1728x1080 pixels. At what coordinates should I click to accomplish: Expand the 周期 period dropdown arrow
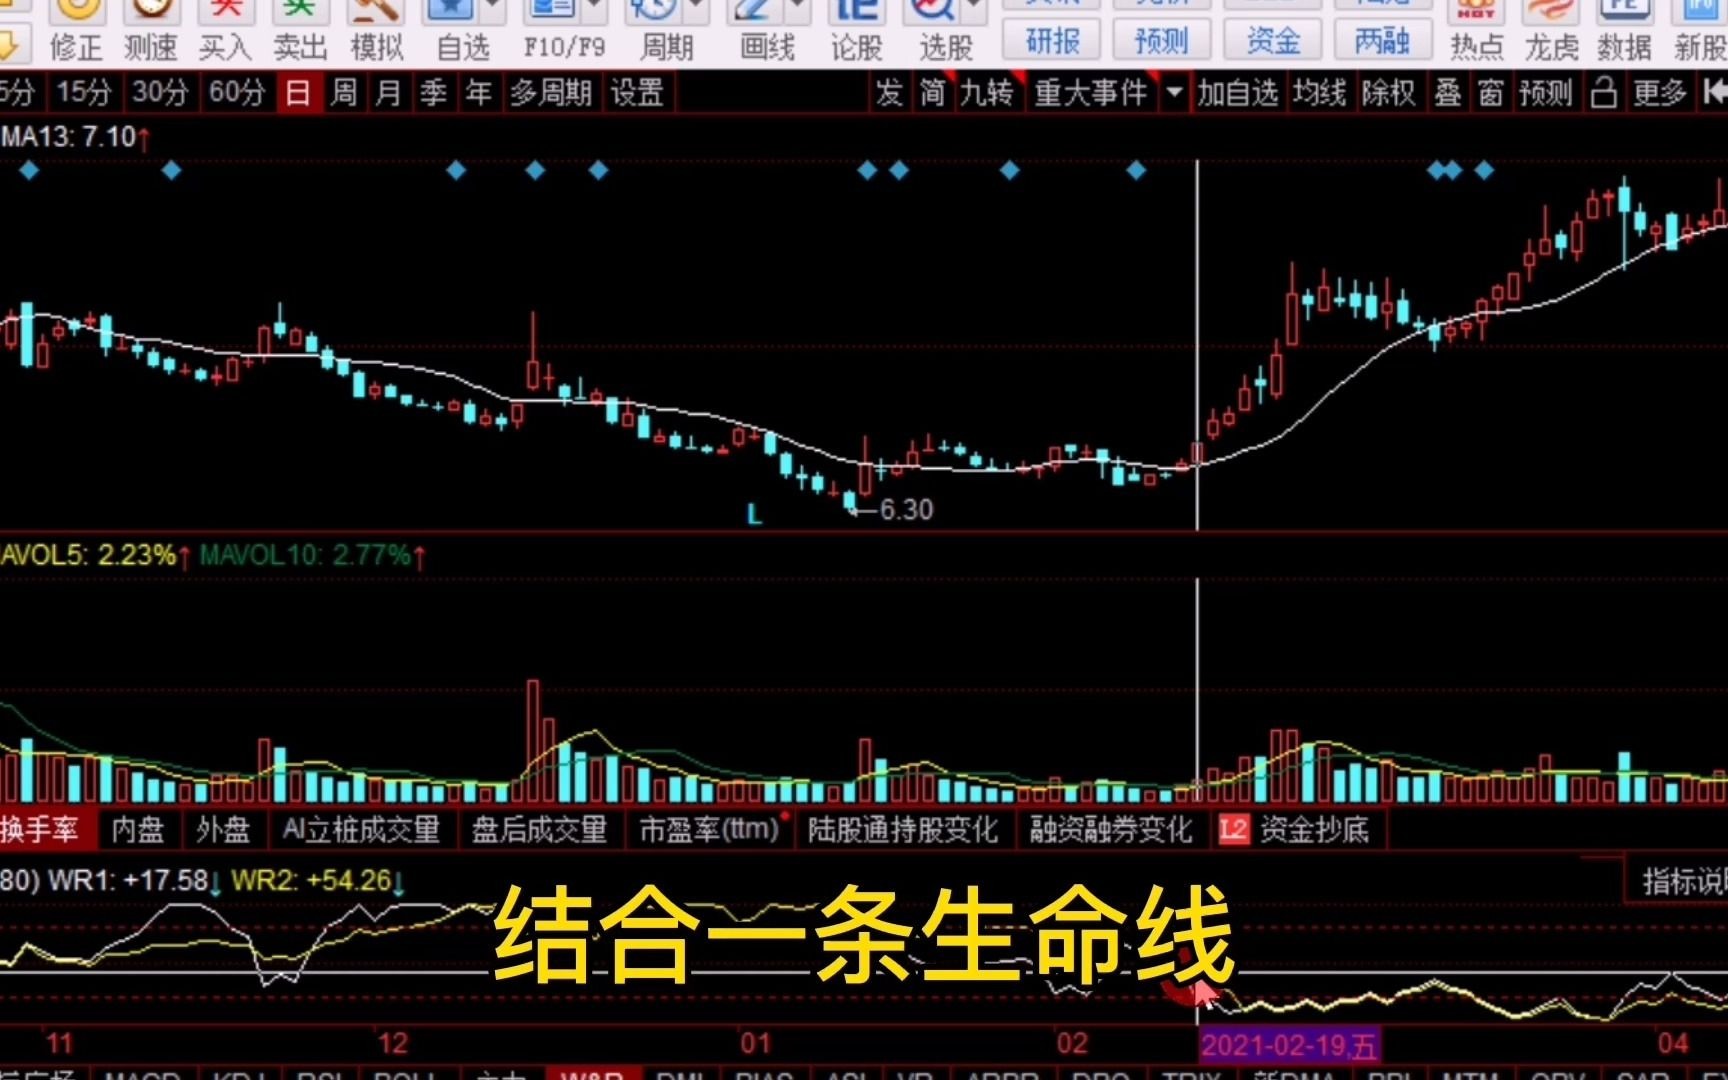[697, 10]
